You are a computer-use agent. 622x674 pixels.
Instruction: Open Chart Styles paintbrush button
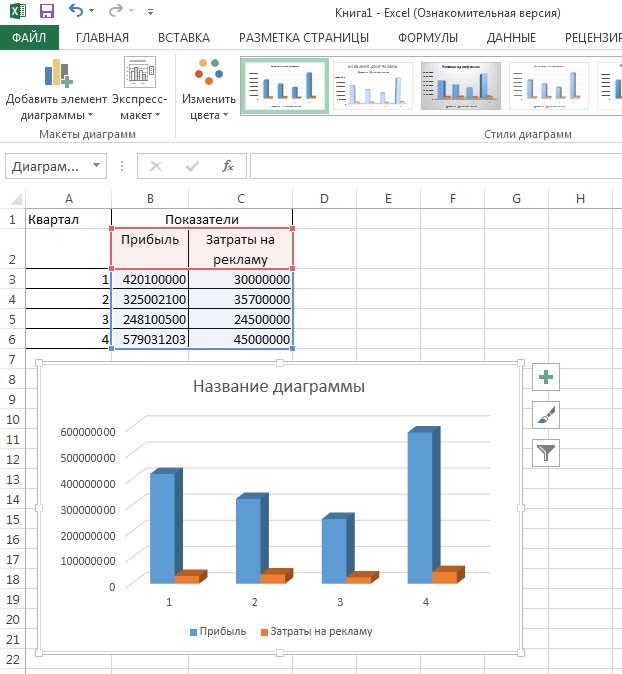tap(545, 415)
